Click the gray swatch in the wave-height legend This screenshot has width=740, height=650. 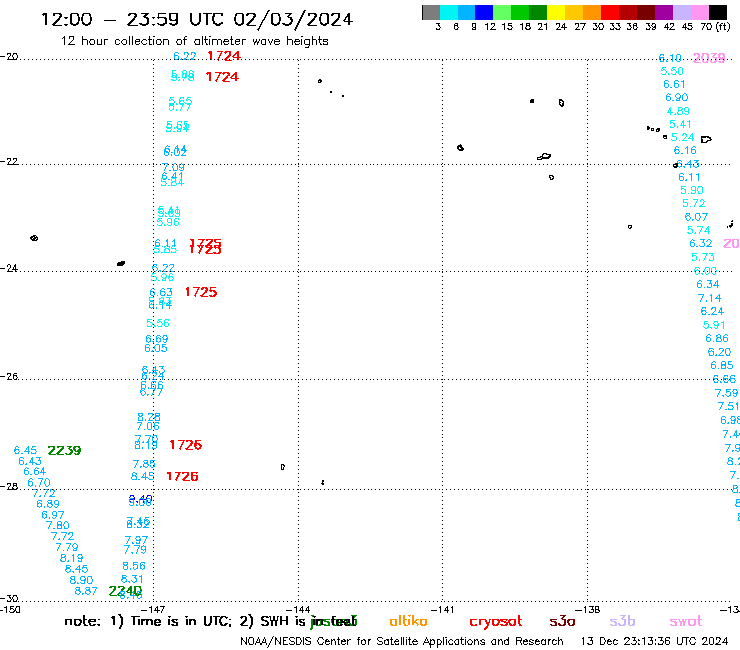(431, 12)
